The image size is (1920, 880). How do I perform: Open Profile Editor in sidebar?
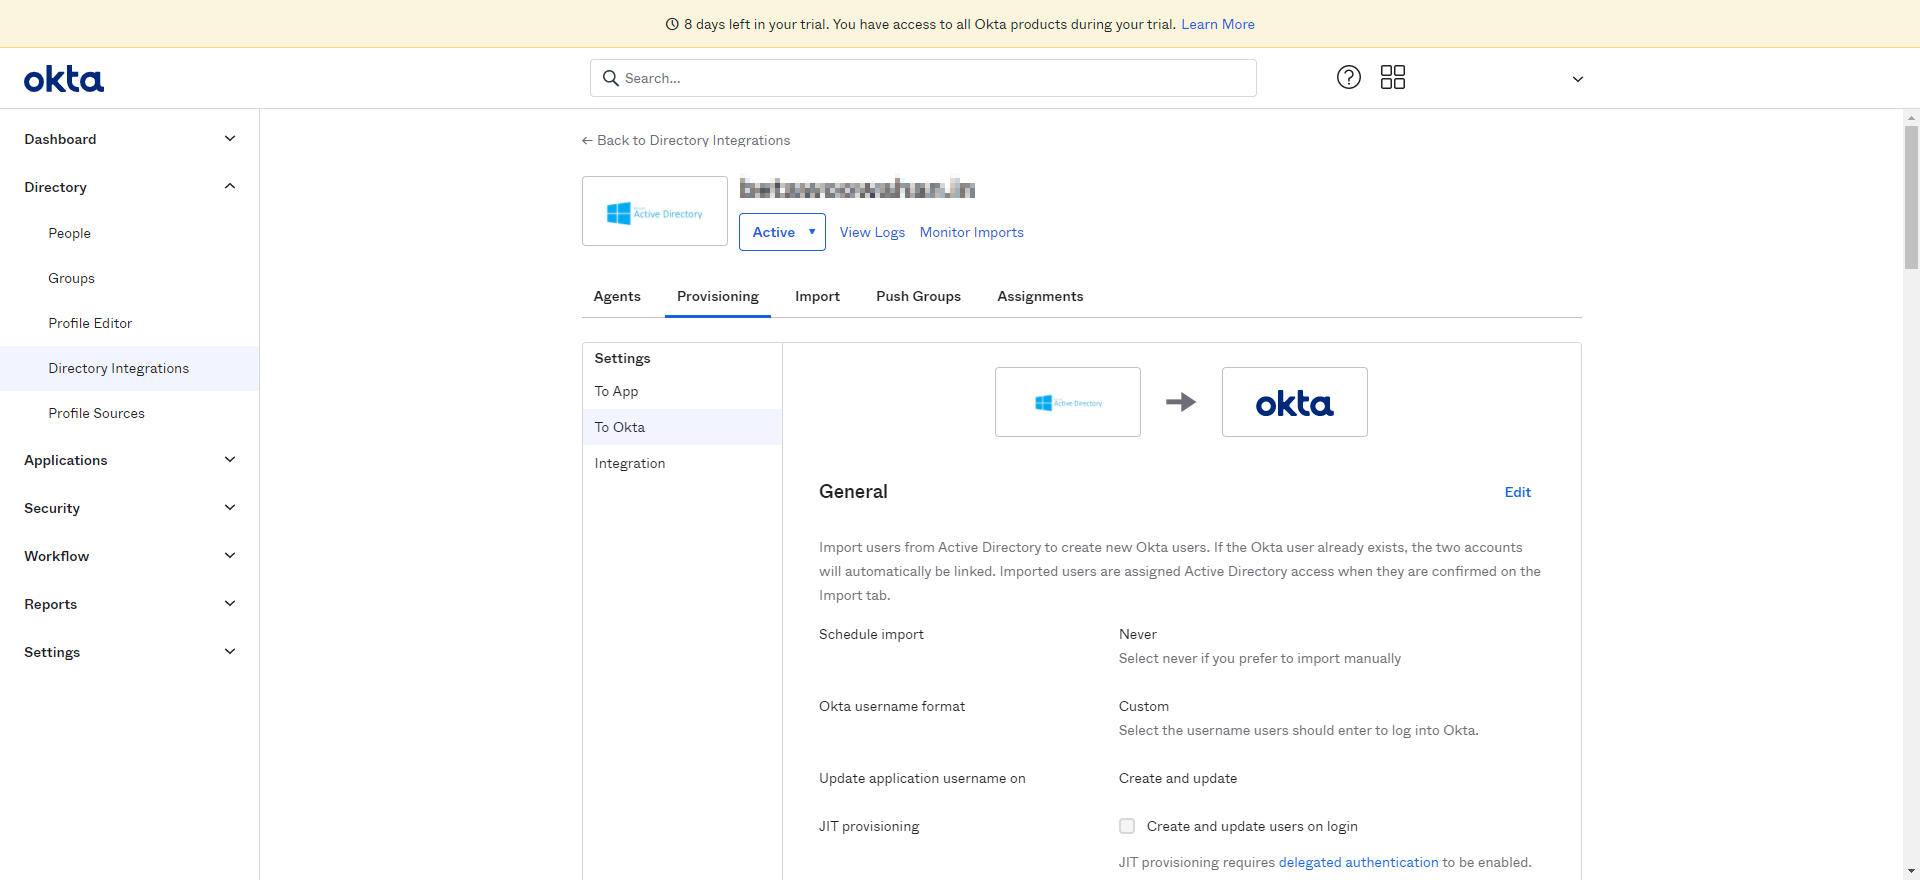[x=130, y=323]
